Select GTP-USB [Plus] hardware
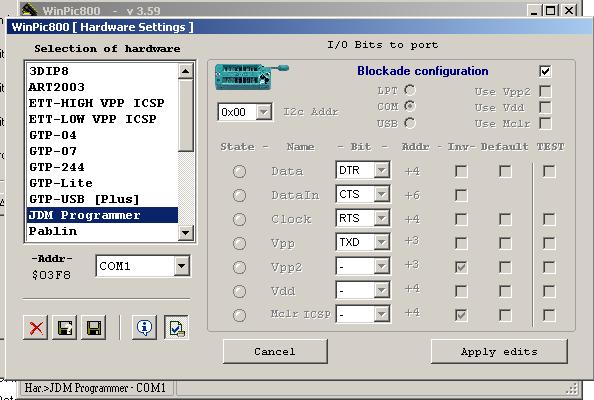Viewport: 594px width, 400px height. (x=102, y=199)
